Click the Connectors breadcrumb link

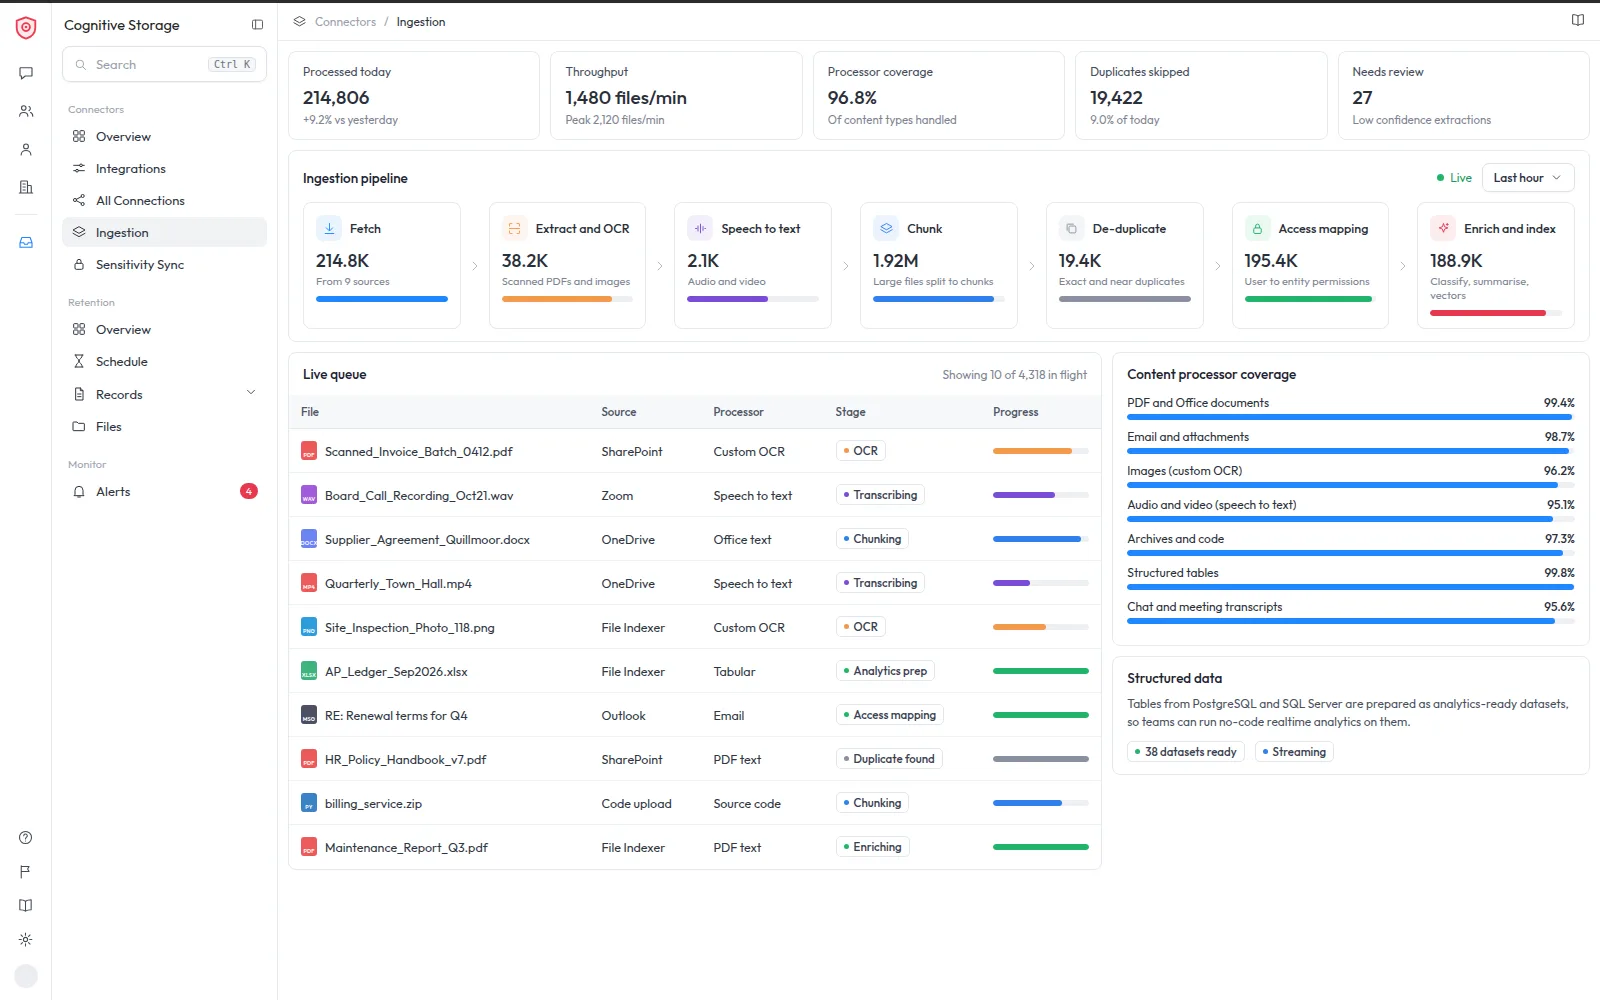tap(345, 21)
